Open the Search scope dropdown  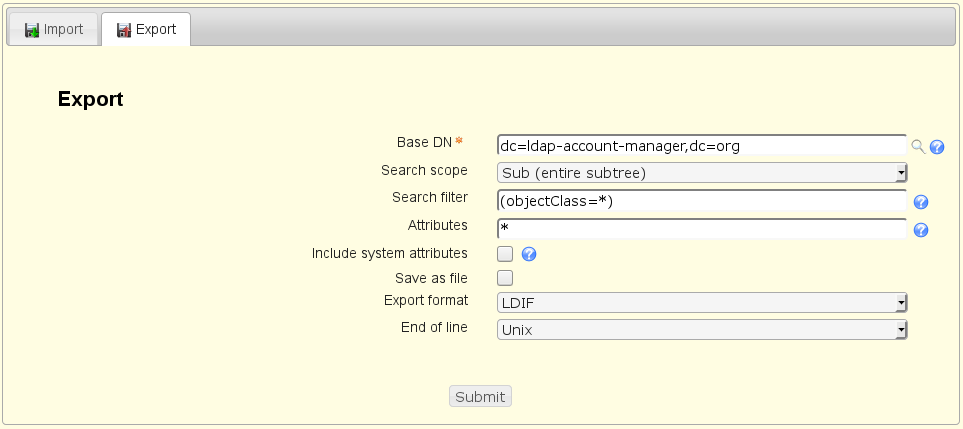point(701,173)
